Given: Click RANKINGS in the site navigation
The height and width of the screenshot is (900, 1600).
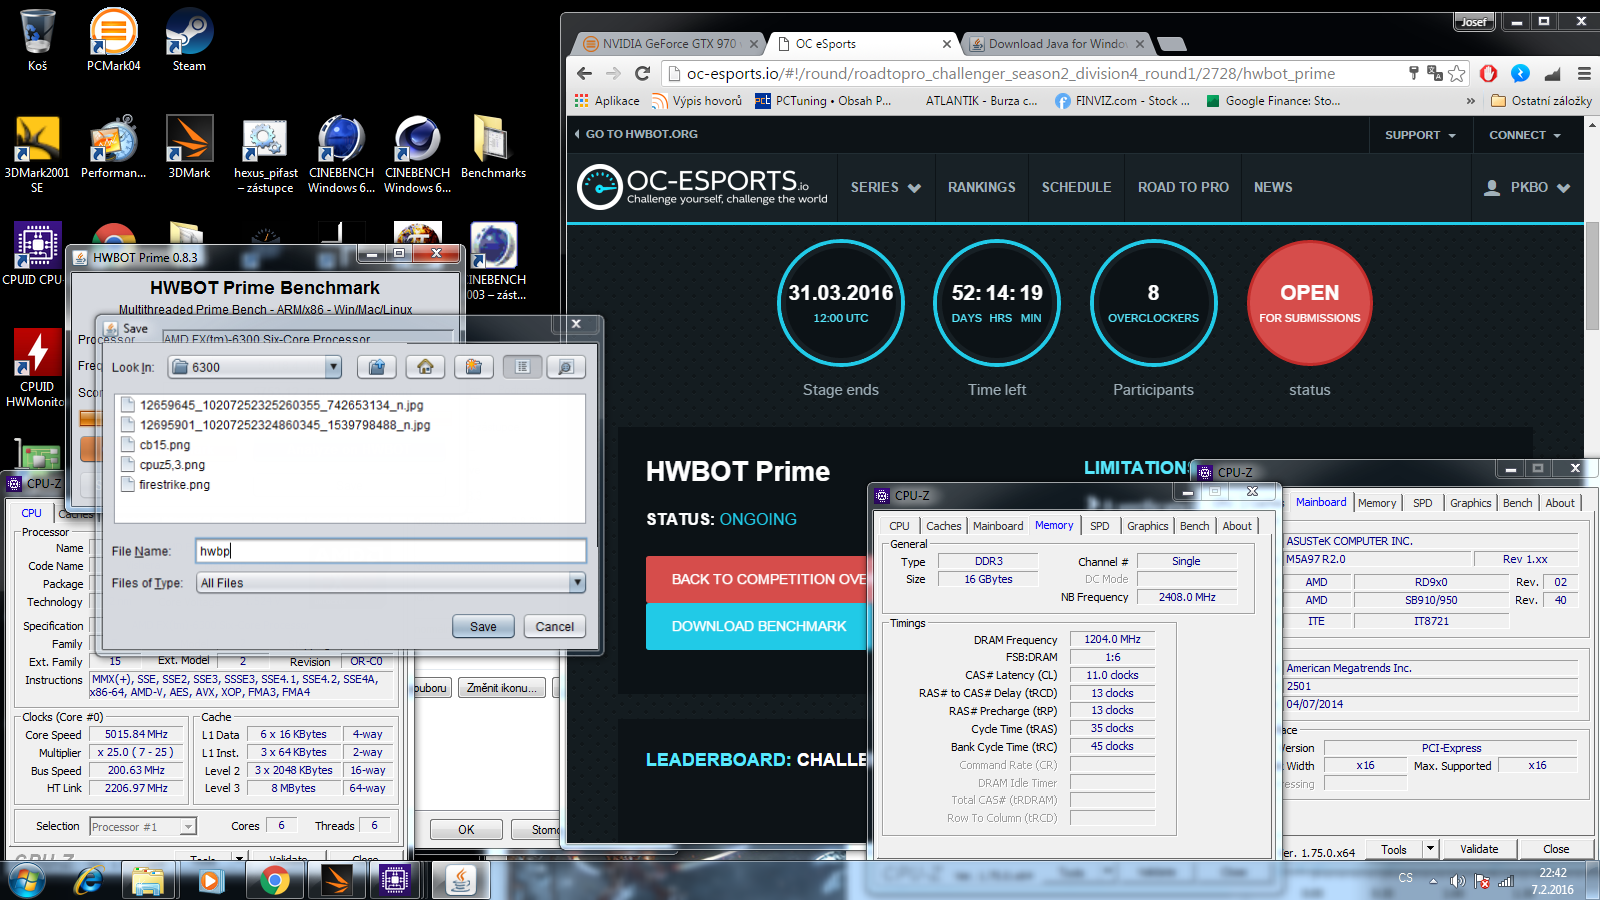Looking at the screenshot, I should point(981,187).
